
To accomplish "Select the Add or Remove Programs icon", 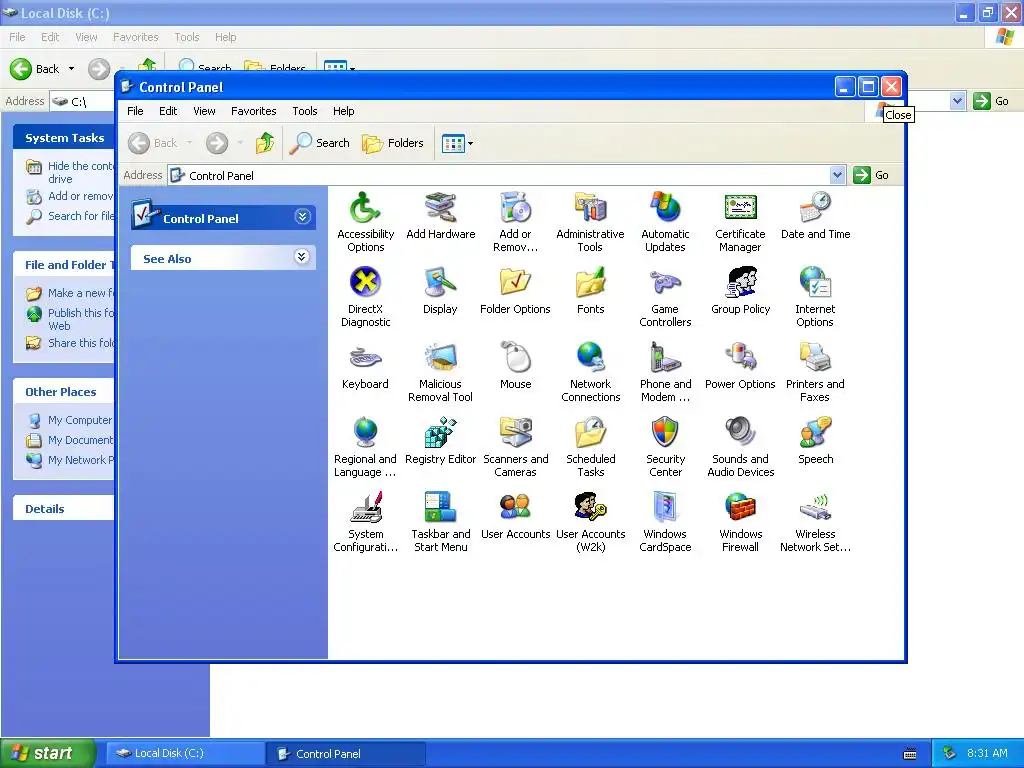I will click(515, 208).
